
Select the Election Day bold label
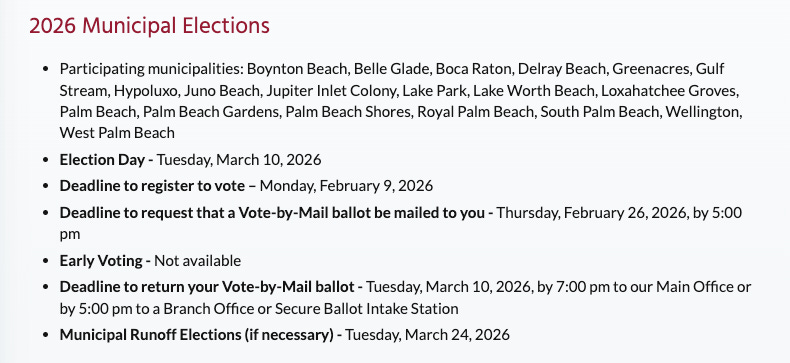point(102,160)
